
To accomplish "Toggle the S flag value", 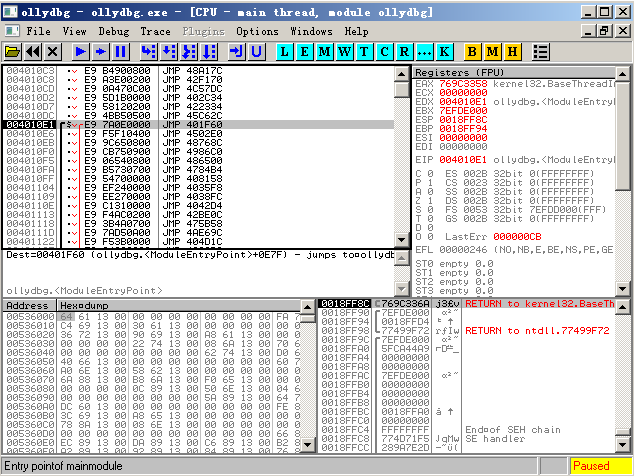I will (x=430, y=209).
